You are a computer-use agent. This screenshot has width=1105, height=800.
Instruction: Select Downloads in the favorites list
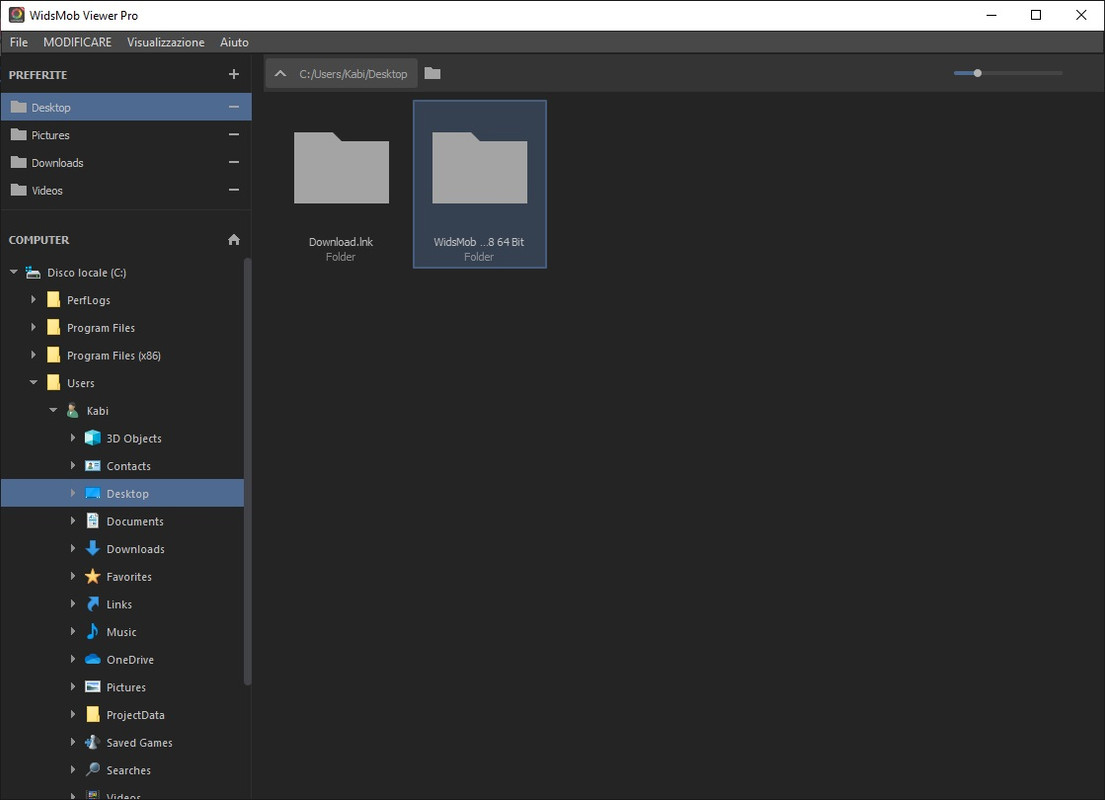[126, 162]
